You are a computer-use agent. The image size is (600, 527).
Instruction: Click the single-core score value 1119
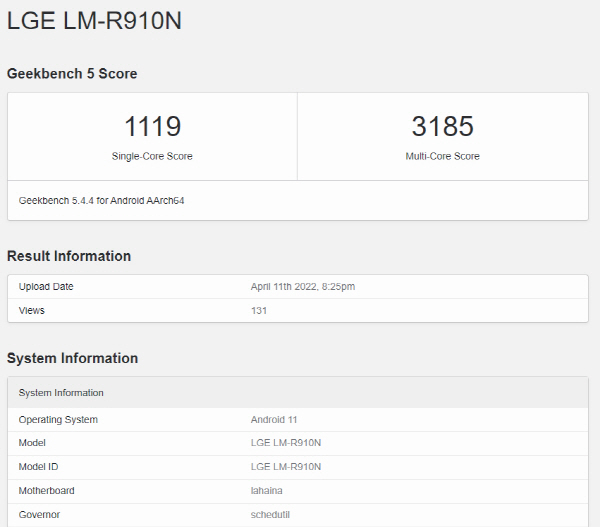point(152,126)
